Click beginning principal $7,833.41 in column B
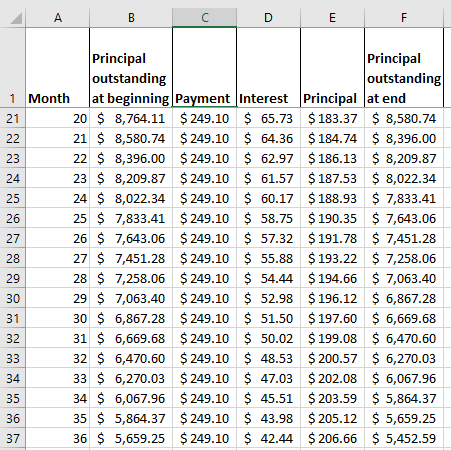Screen dimensions: 451x450 tap(131, 218)
